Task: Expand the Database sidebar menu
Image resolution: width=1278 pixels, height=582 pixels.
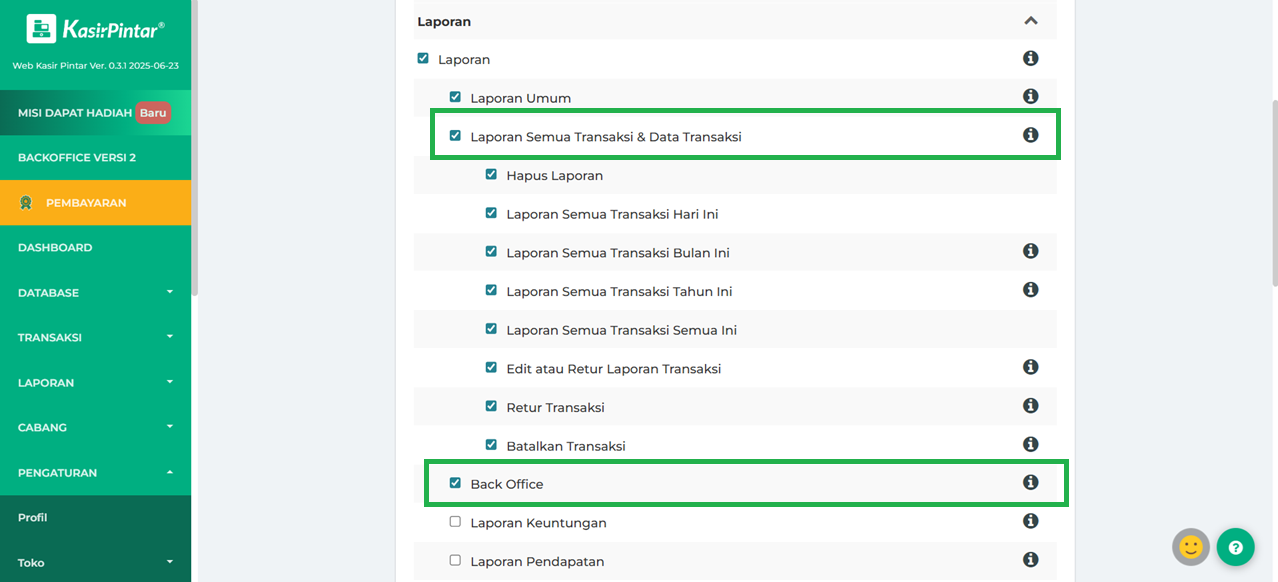Action: (95, 293)
